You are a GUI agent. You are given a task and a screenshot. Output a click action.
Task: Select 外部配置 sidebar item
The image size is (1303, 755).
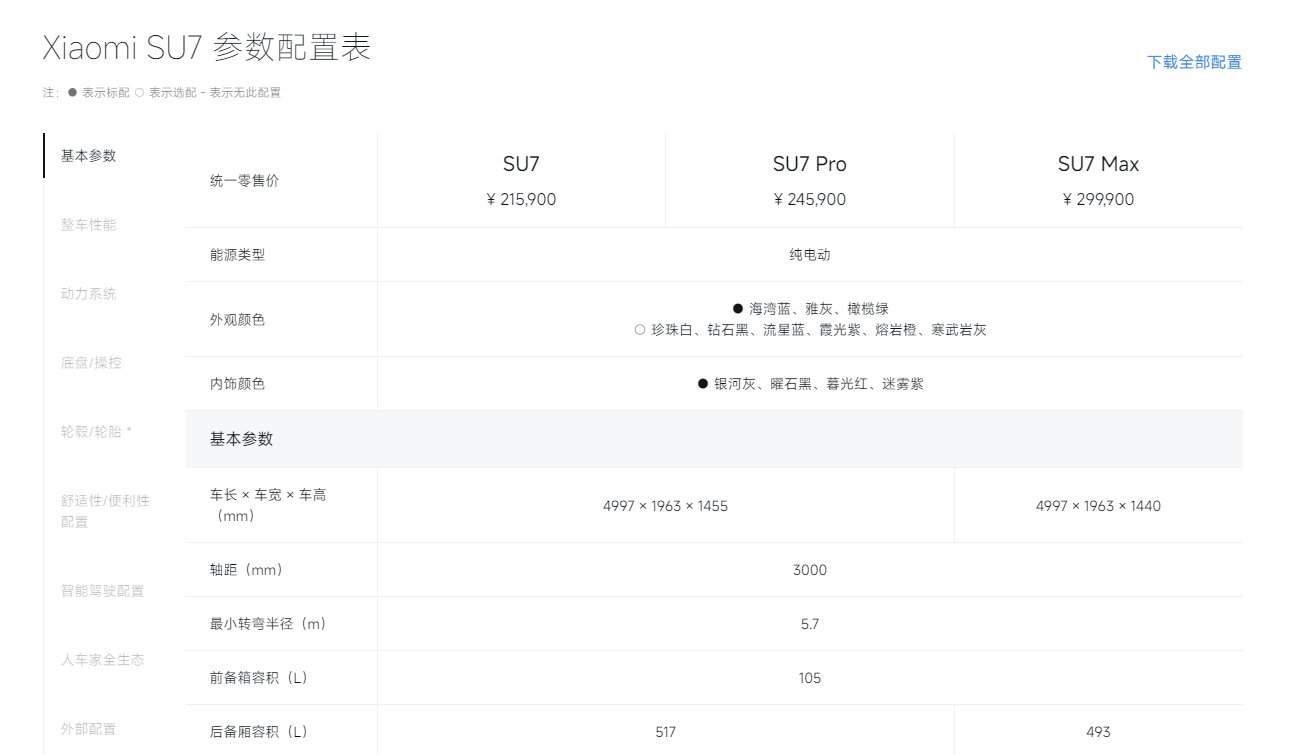point(89,728)
